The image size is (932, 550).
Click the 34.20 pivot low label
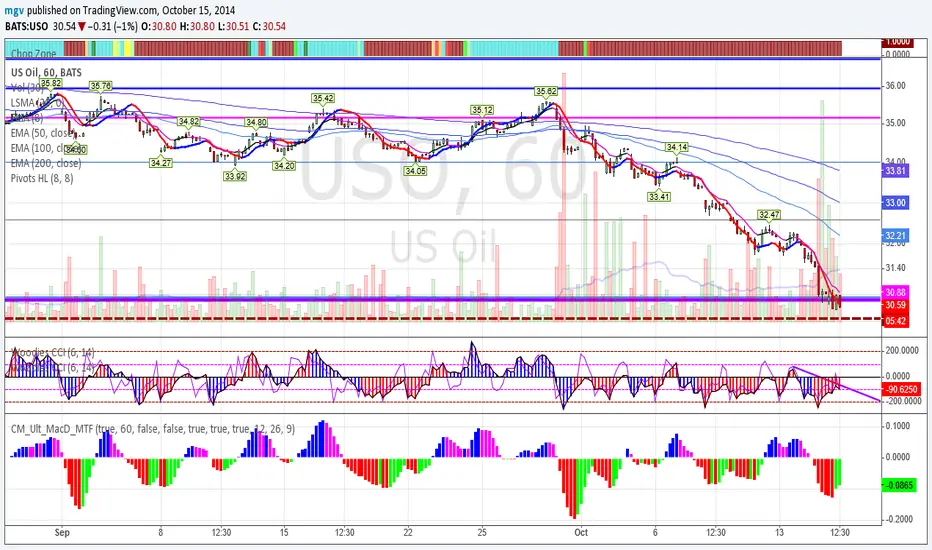(x=284, y=166)
